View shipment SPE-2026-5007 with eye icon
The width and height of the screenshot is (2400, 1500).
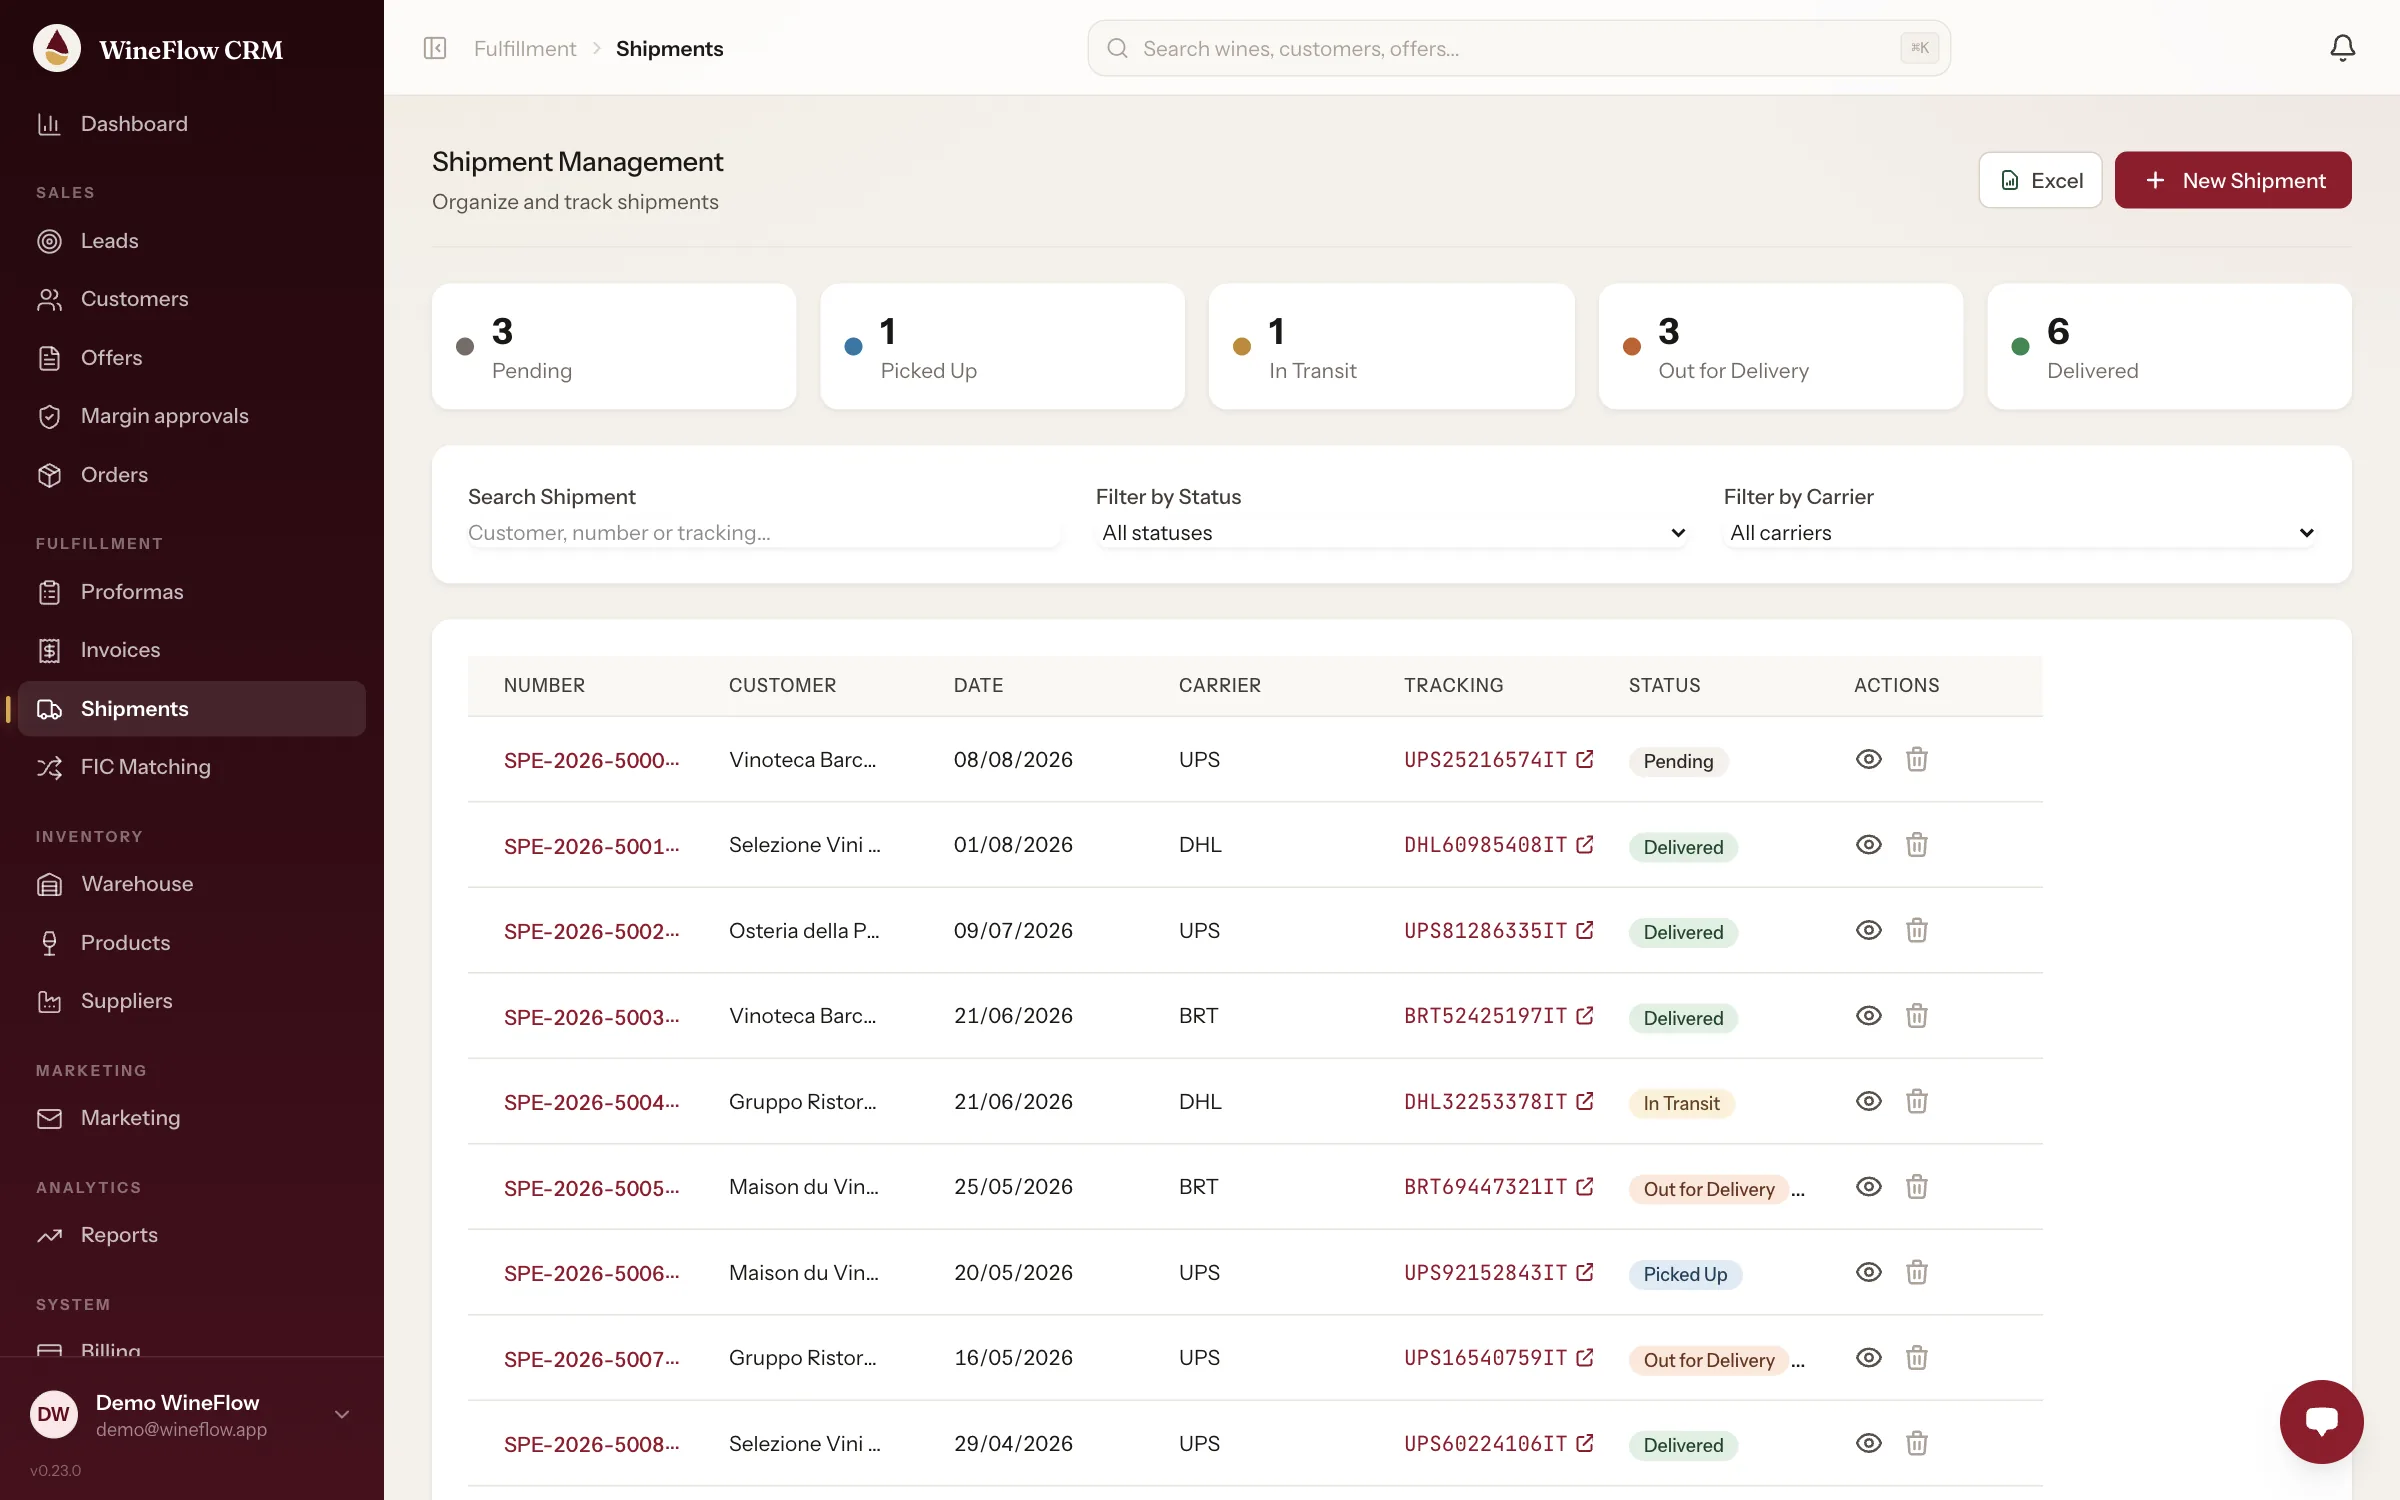[1868, 1358]
